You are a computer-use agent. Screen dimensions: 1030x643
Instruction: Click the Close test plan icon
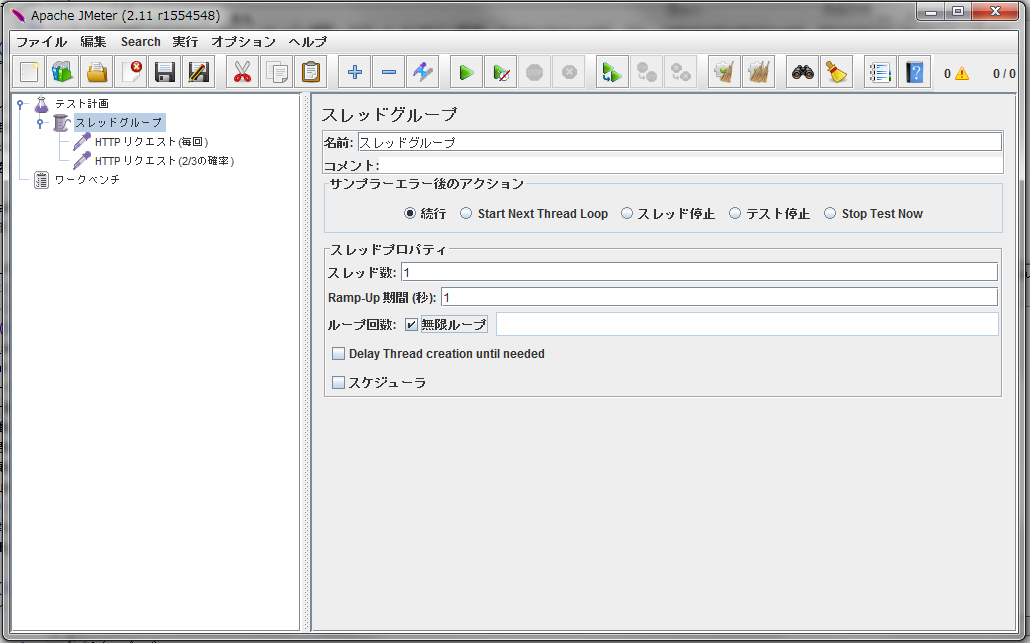pyautogui.click(x=131, y=72)
